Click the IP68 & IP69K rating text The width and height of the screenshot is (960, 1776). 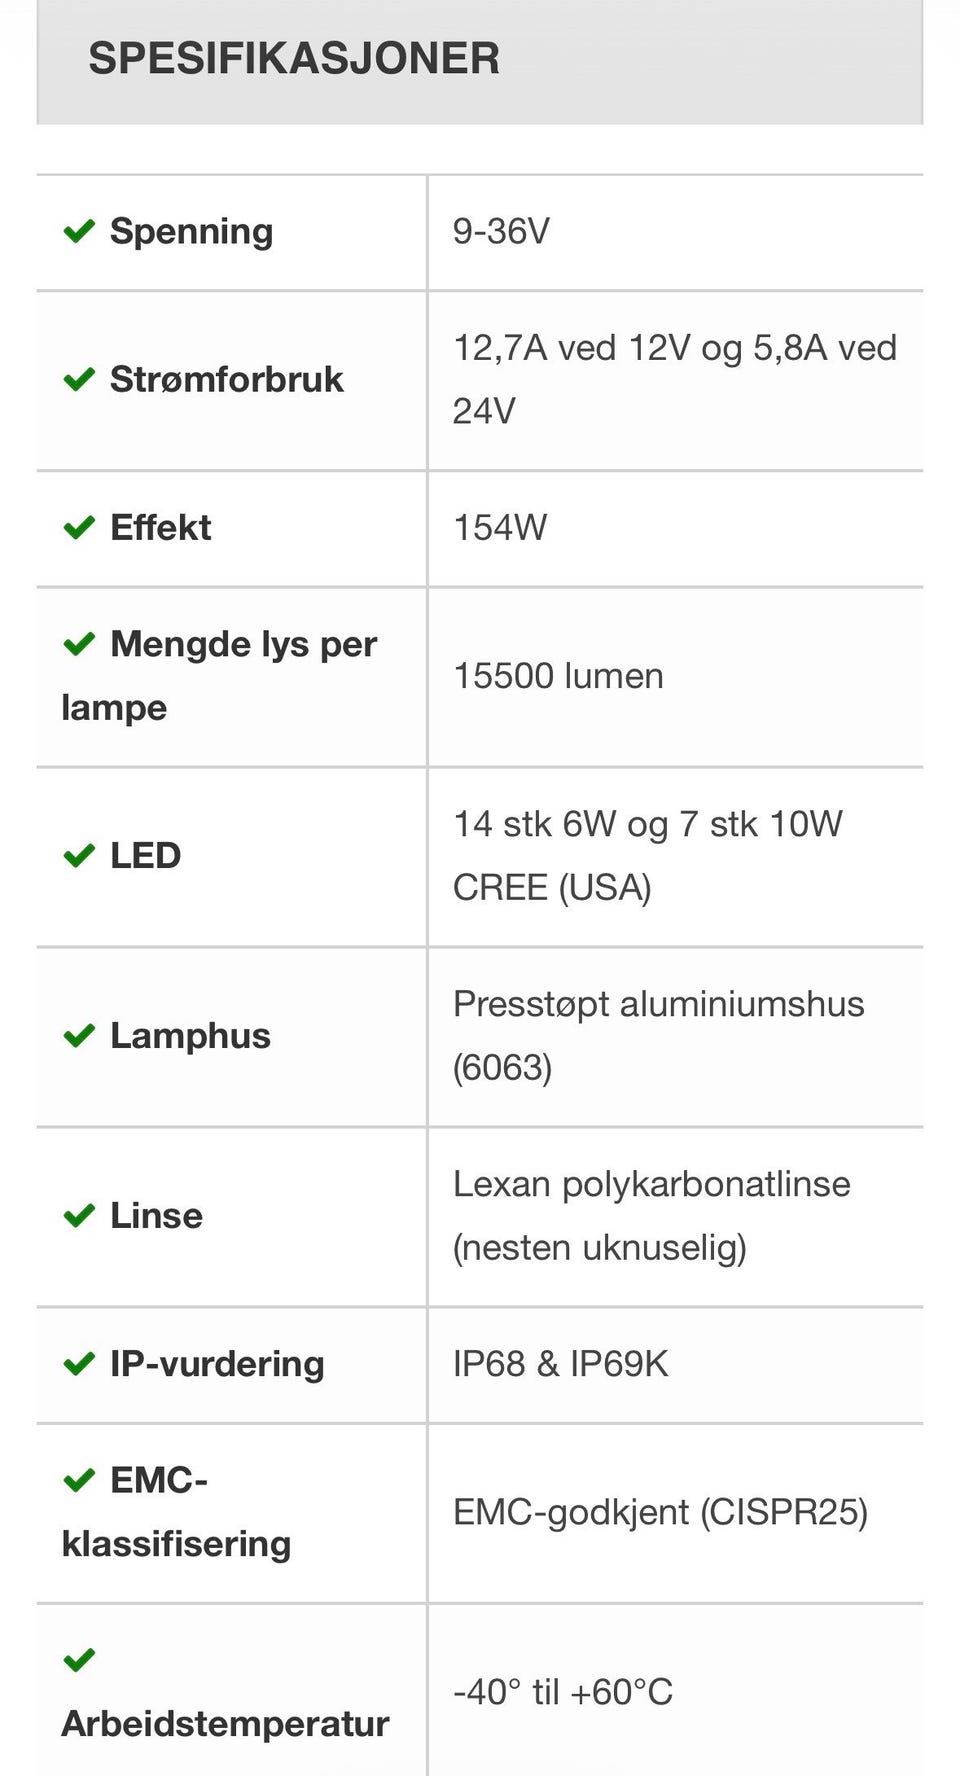(560, 1364)
